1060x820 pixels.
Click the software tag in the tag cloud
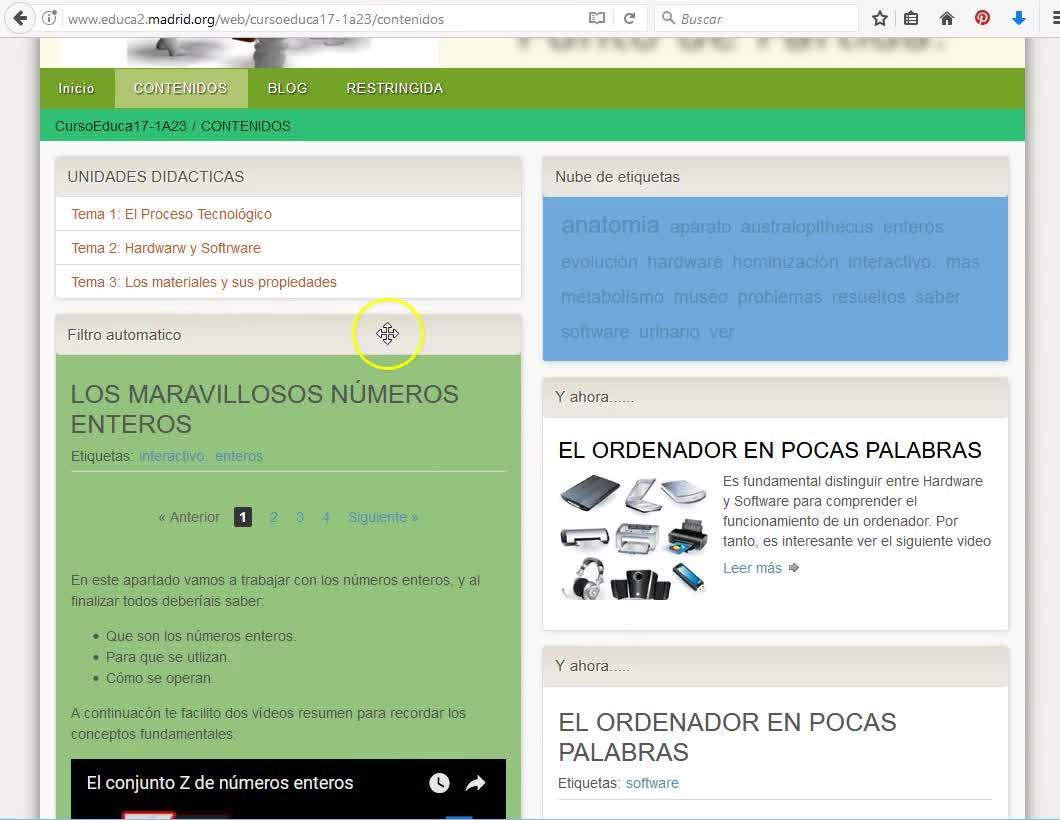pyautogui.click(x=595, y=332)
